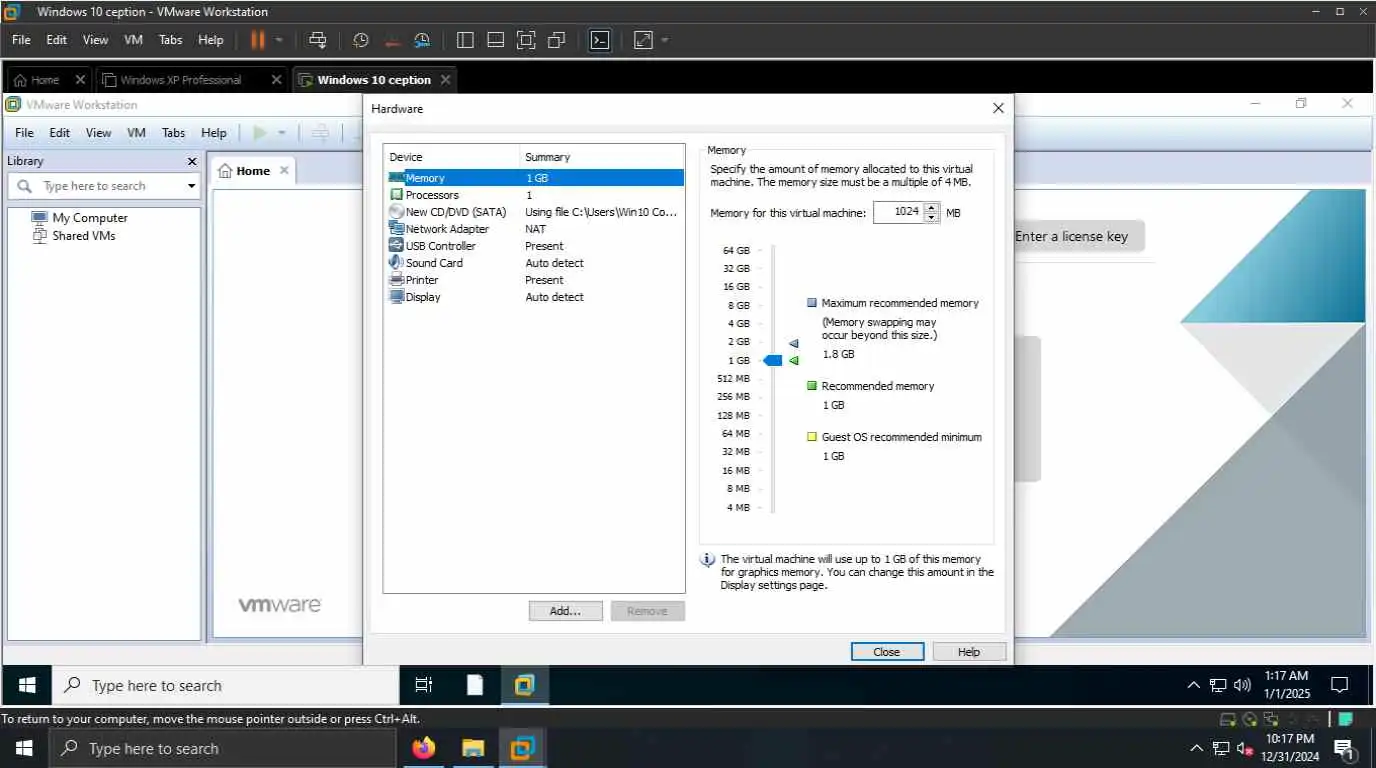Click the stretch guest display icon

tap(643, 40)
